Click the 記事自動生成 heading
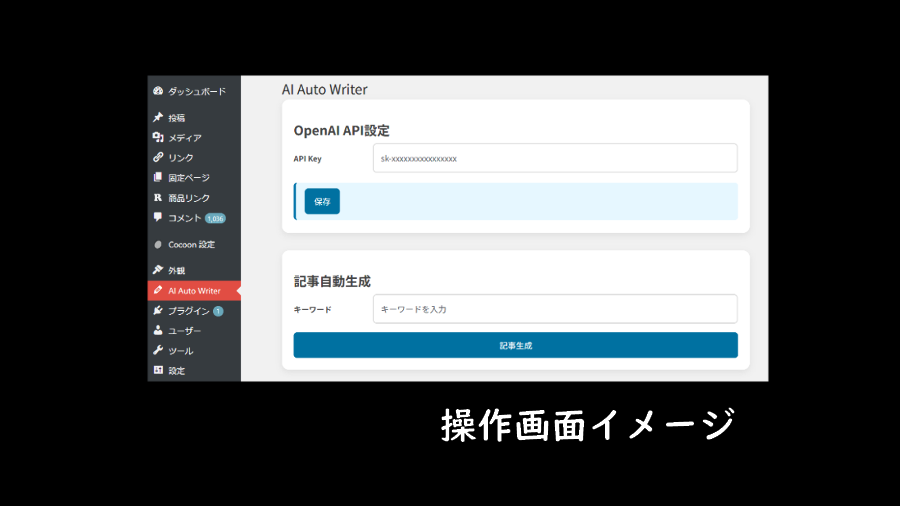900x506 pixels. pyautogui.click(x=332, y=282)
